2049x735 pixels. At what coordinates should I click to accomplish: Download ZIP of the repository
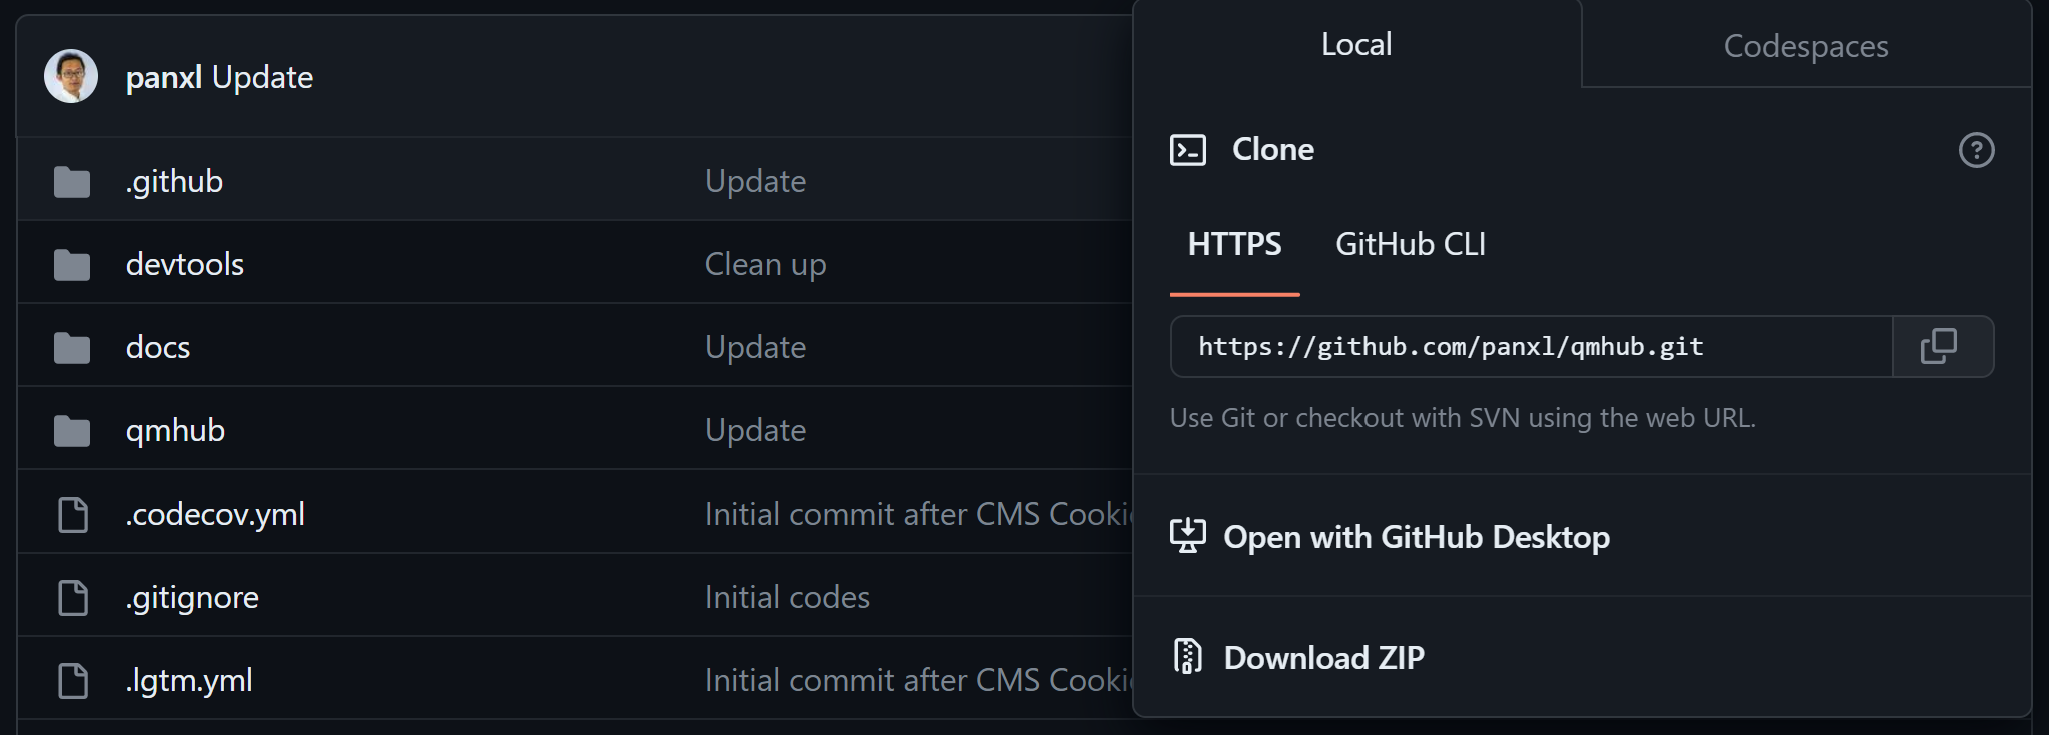point(1322,657)
